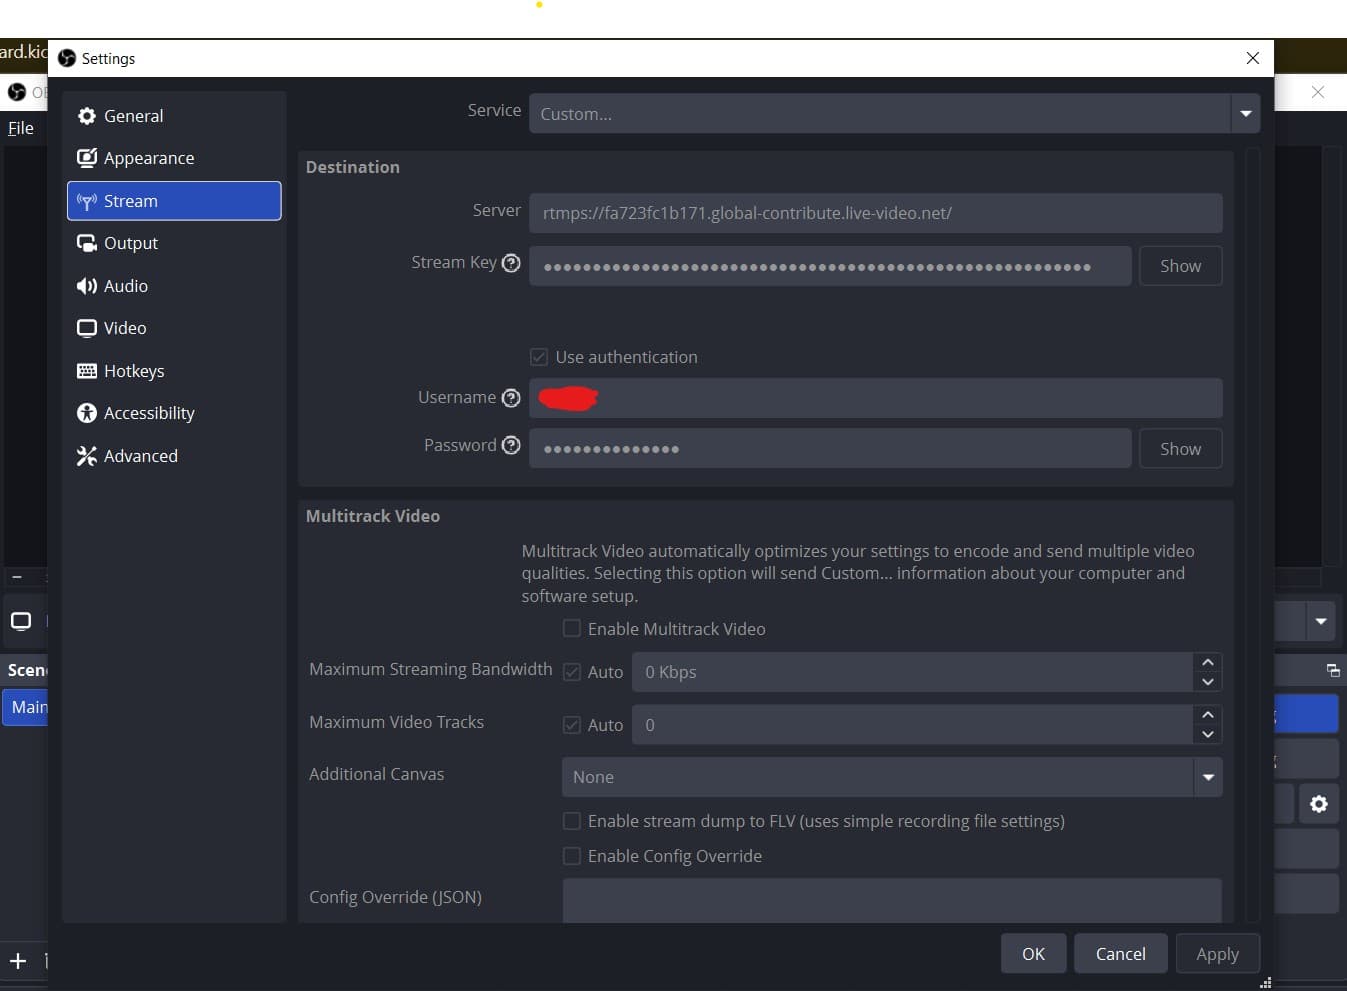Viewport: 1347px width, 991px height.
Task: Click the Stream Key input field
Action: coord(830,266)
